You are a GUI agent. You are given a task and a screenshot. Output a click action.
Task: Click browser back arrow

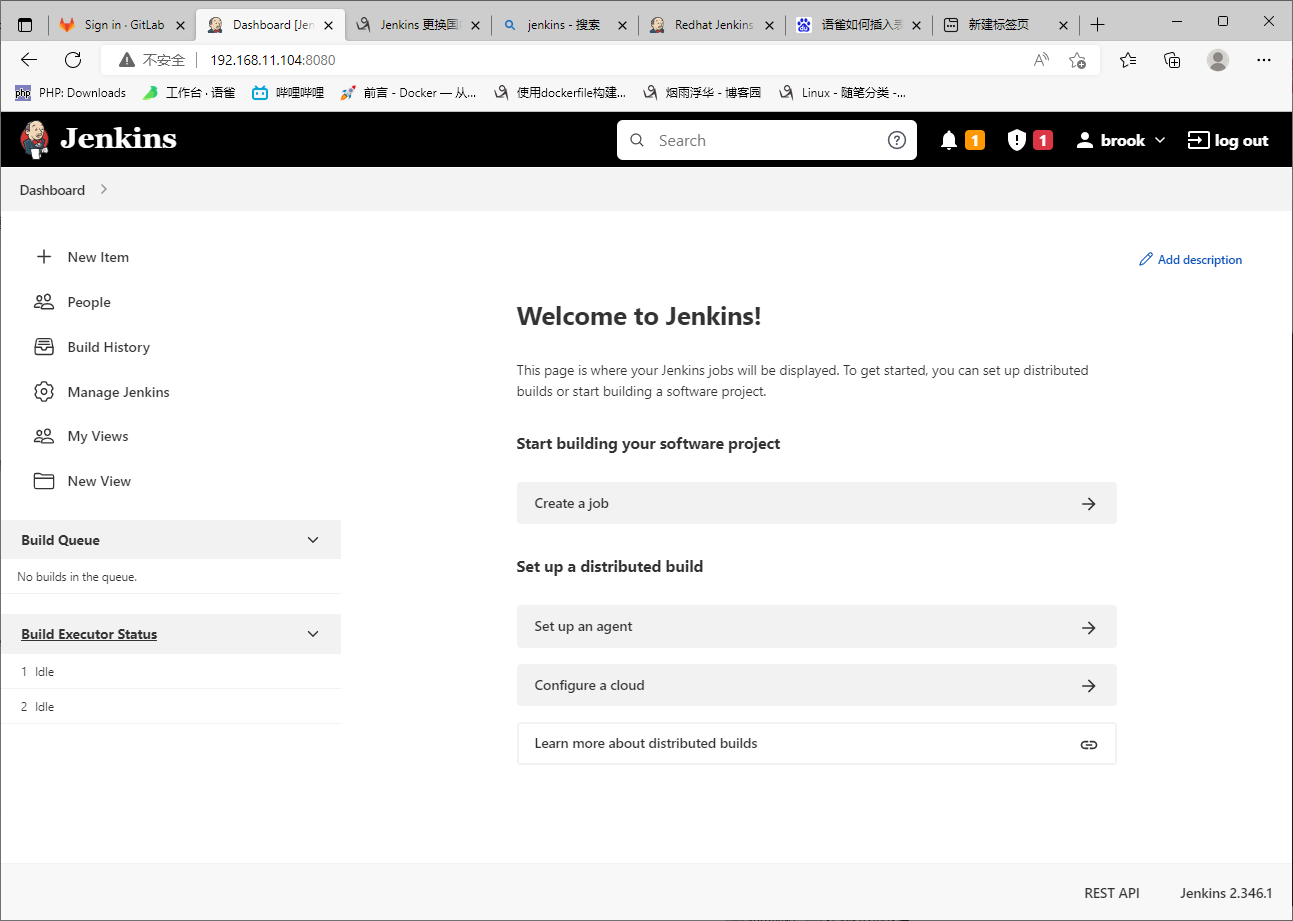(x=29, y=60)
